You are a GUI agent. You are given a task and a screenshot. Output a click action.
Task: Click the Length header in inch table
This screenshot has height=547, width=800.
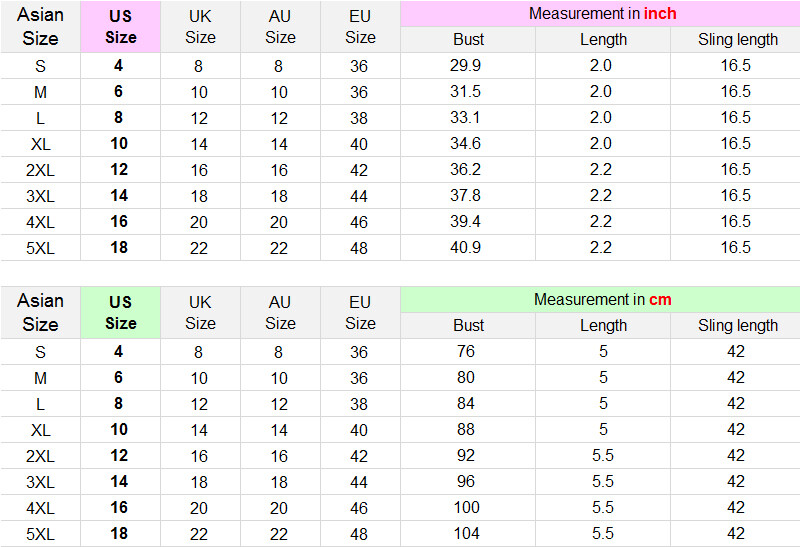point(603,40)
